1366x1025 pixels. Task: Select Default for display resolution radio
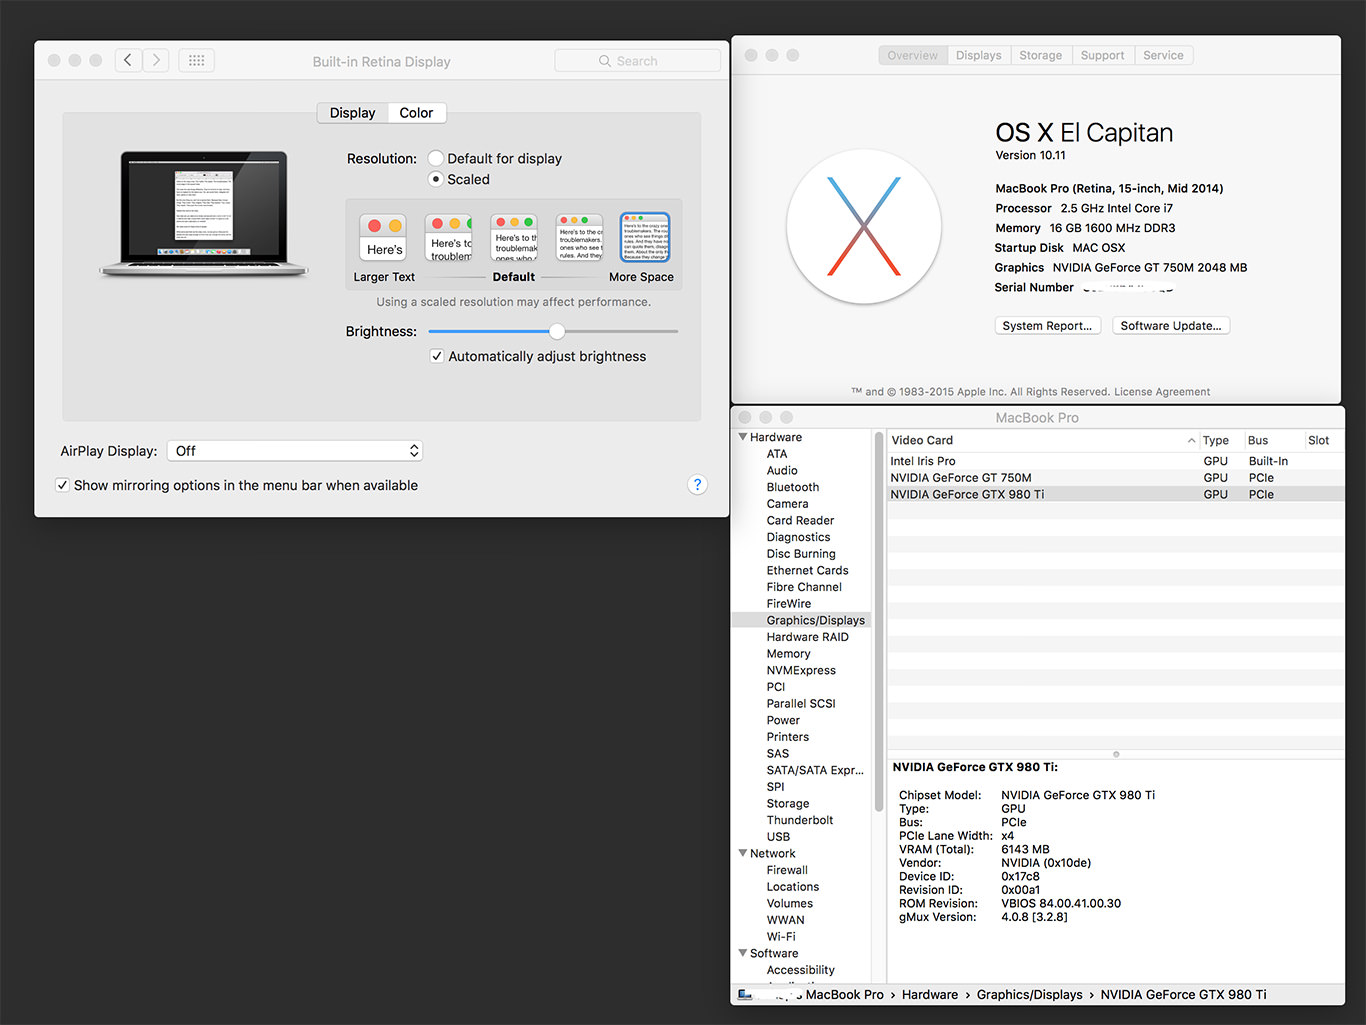point(436,158)
